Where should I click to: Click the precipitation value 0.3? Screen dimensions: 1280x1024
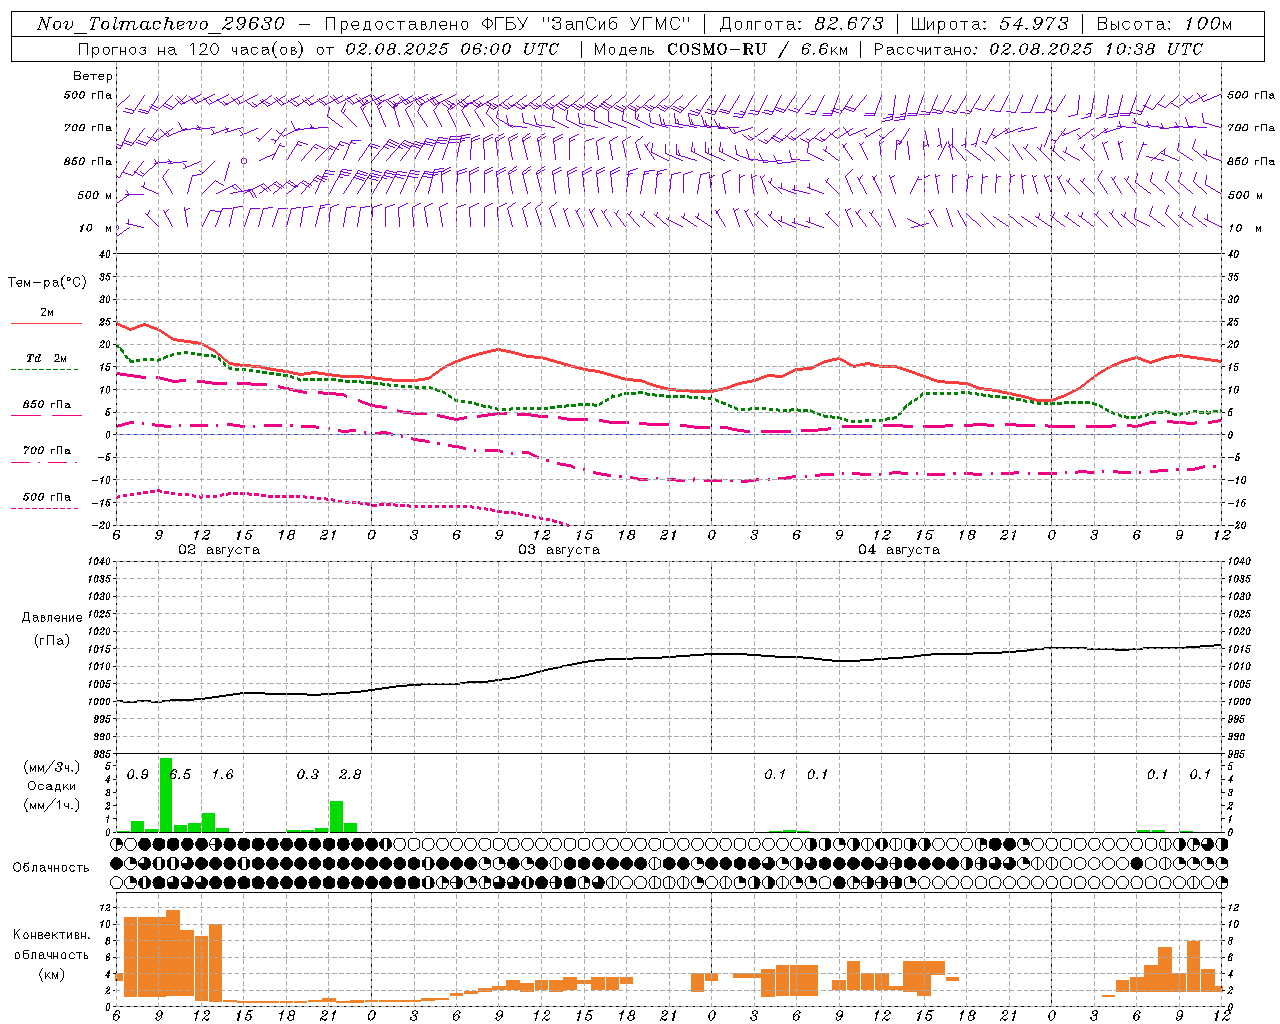(x=308, y=774)
